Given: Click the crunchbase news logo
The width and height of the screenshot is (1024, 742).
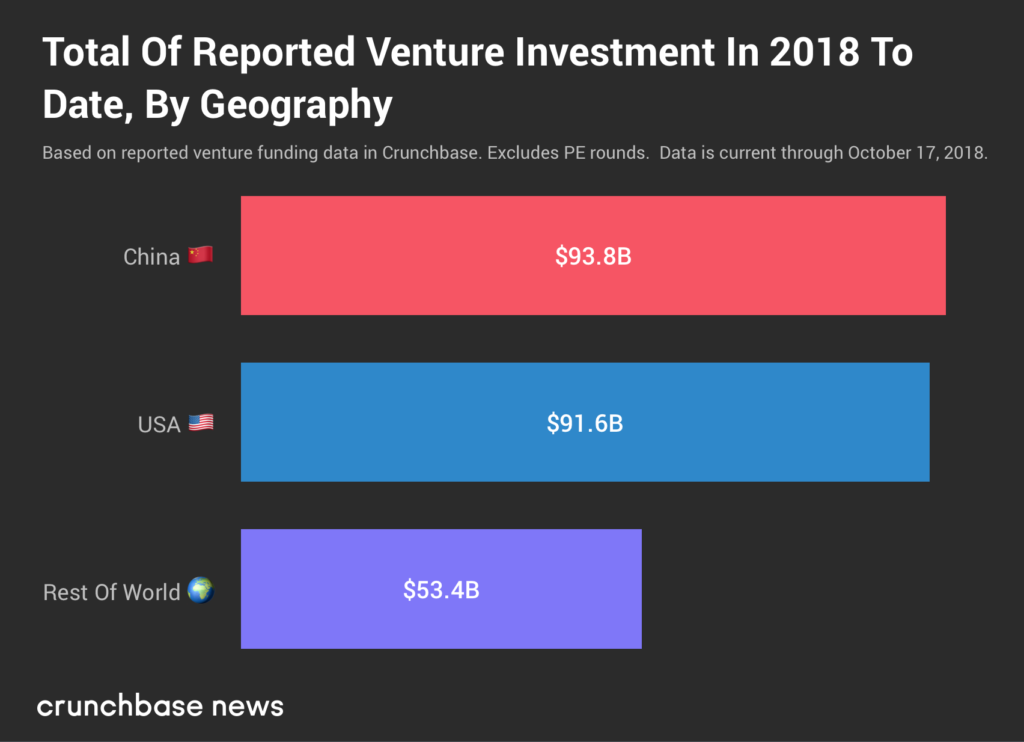Looking at the screenshot, I should click(x=160, y=706).
